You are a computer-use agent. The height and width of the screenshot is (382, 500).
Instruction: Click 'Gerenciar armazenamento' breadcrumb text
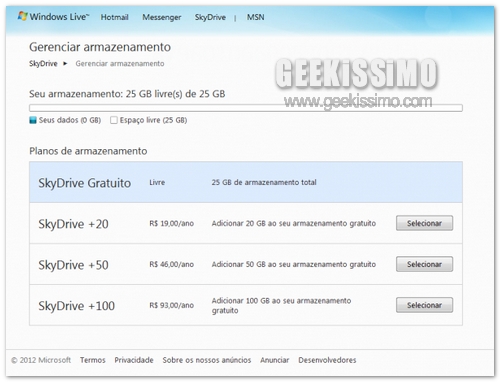click(x=120, y=63)
